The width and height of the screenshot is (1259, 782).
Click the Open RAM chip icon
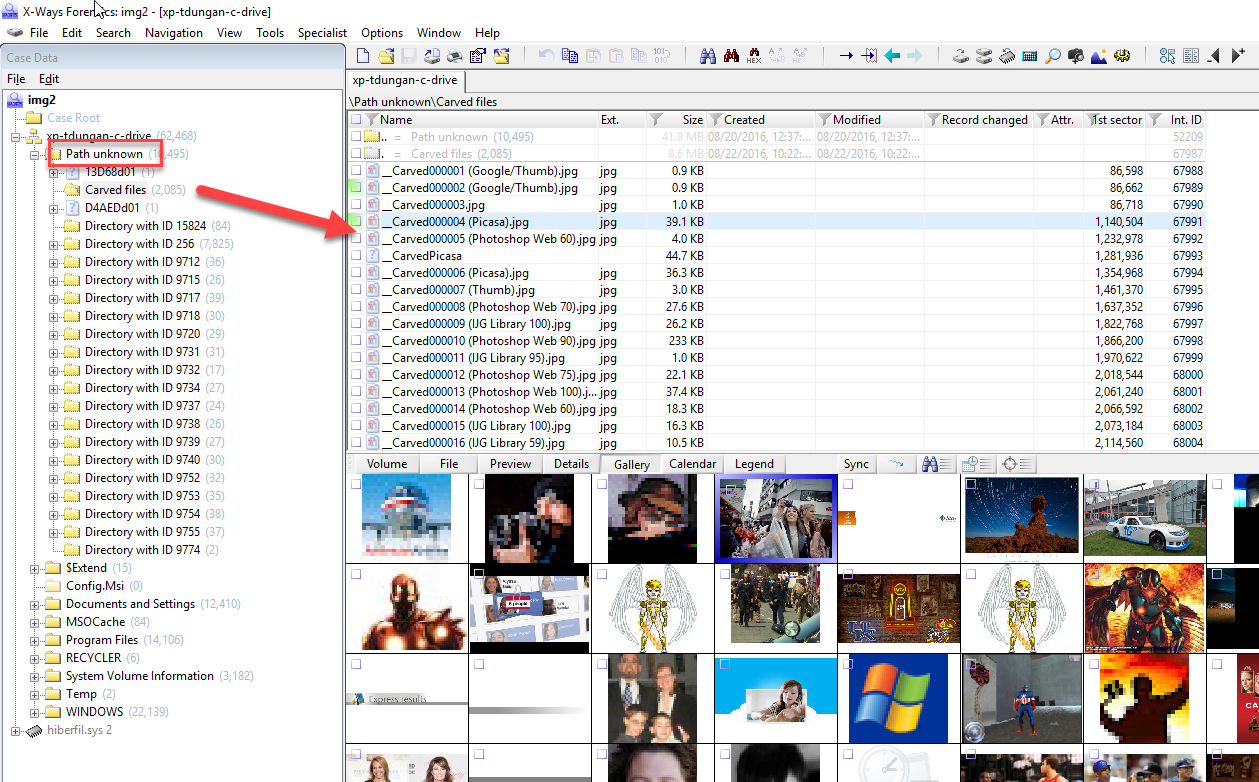point(1006,56)
